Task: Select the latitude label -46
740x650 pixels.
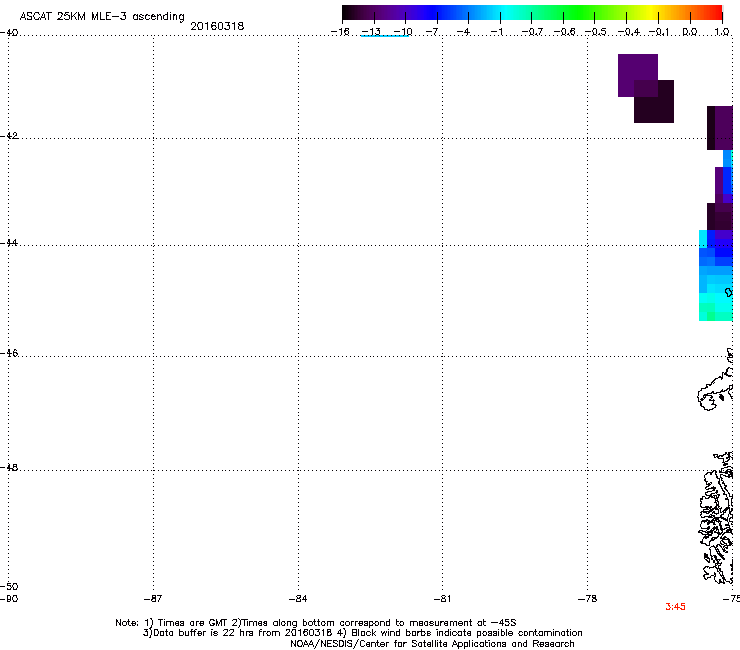Action: (9, 353)
